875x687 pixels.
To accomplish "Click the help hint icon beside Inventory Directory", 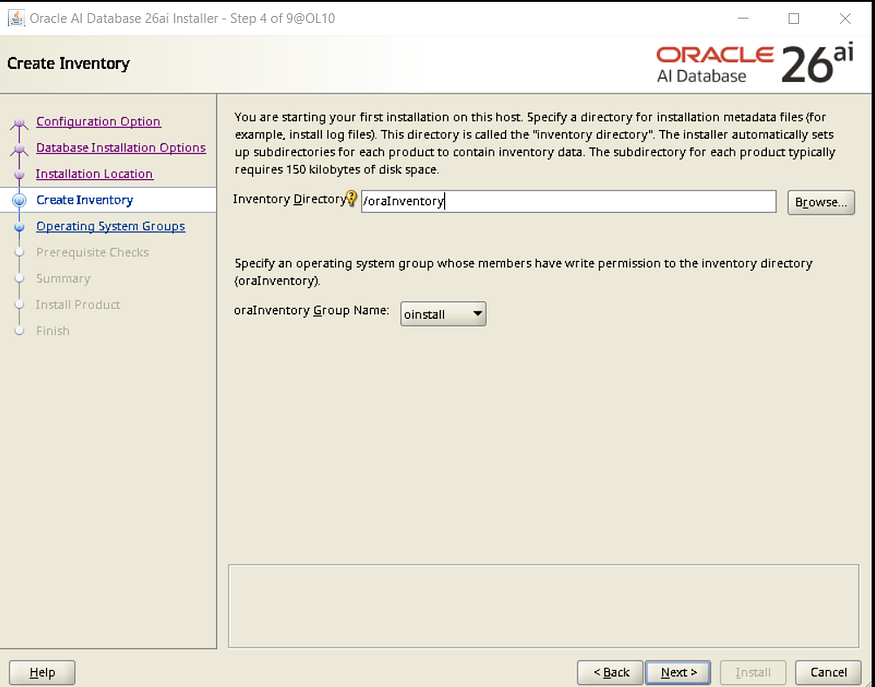I will point(351,198).
